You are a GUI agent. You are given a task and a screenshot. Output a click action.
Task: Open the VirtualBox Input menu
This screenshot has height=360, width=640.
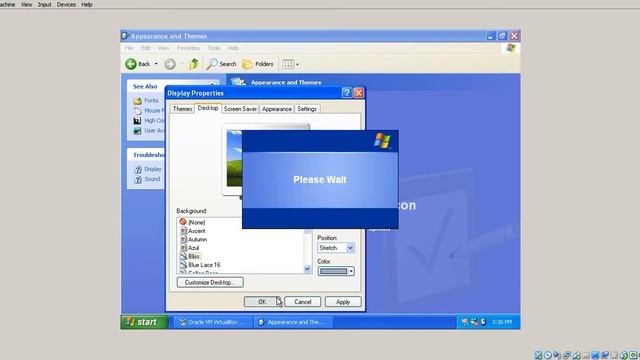pyautogui.click(x=44, y=4)
